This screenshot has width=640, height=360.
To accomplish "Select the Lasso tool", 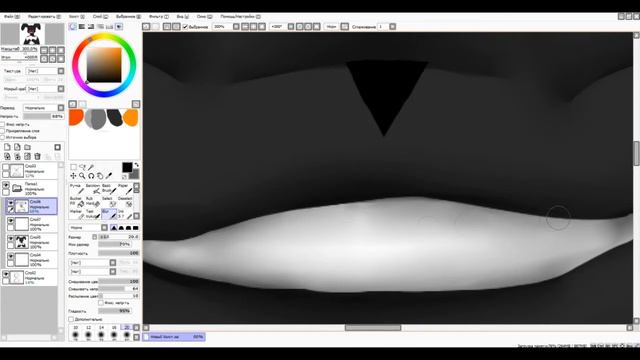I will tap(82, 167).
